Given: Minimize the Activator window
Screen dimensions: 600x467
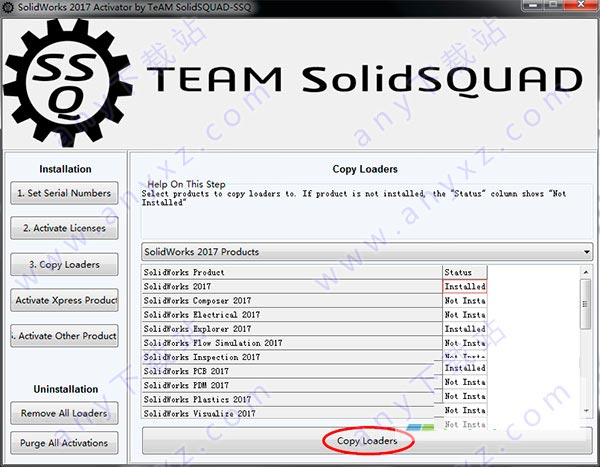Looking at the screenshot, I should 533,5.
